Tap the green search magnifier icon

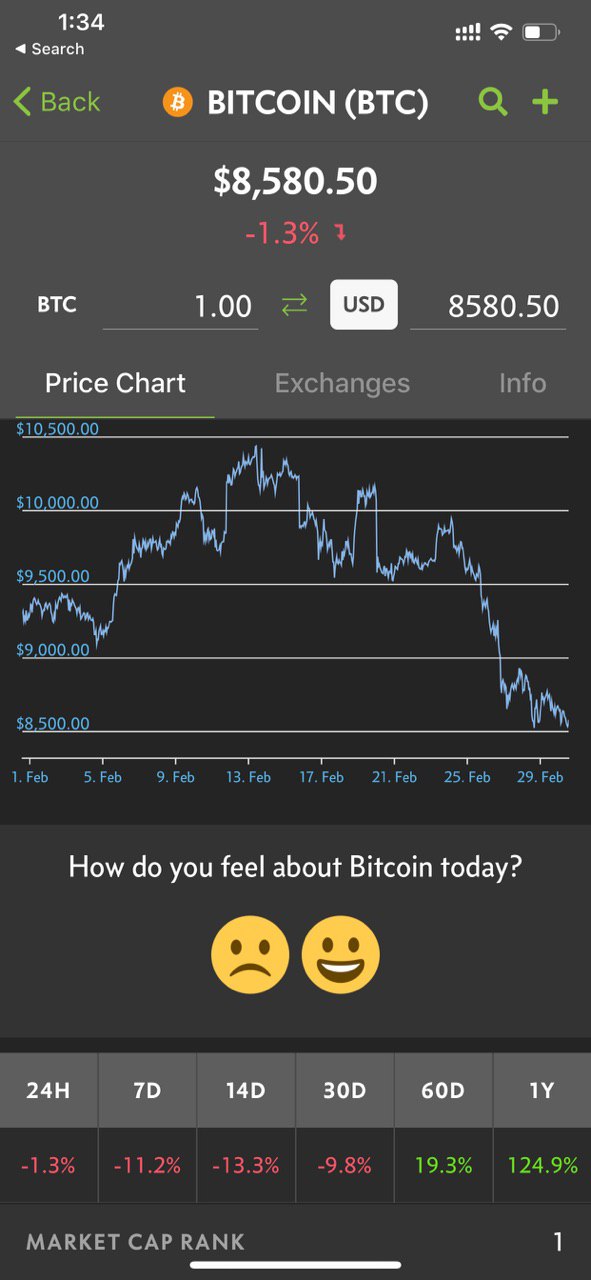493,102
